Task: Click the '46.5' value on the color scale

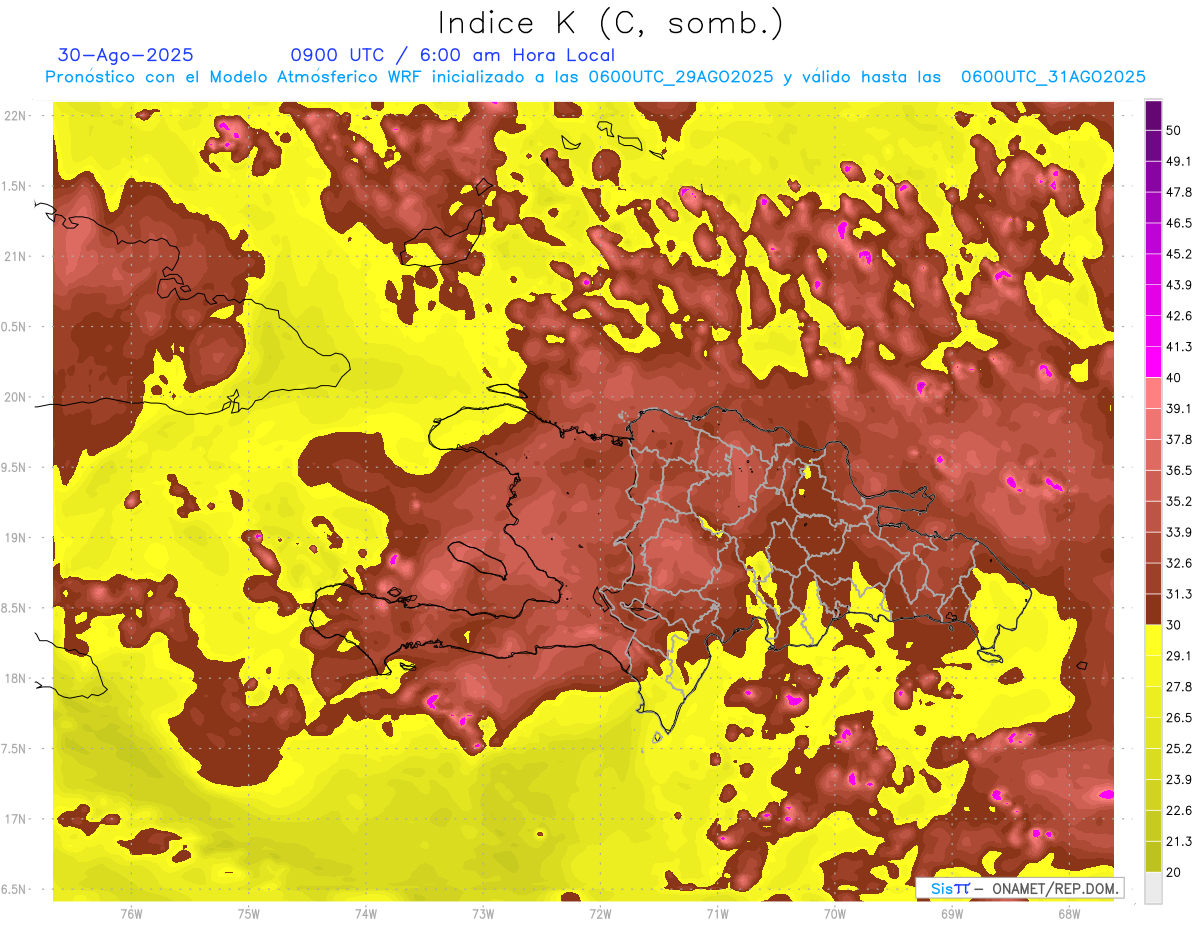Action: pos(1179,223)
